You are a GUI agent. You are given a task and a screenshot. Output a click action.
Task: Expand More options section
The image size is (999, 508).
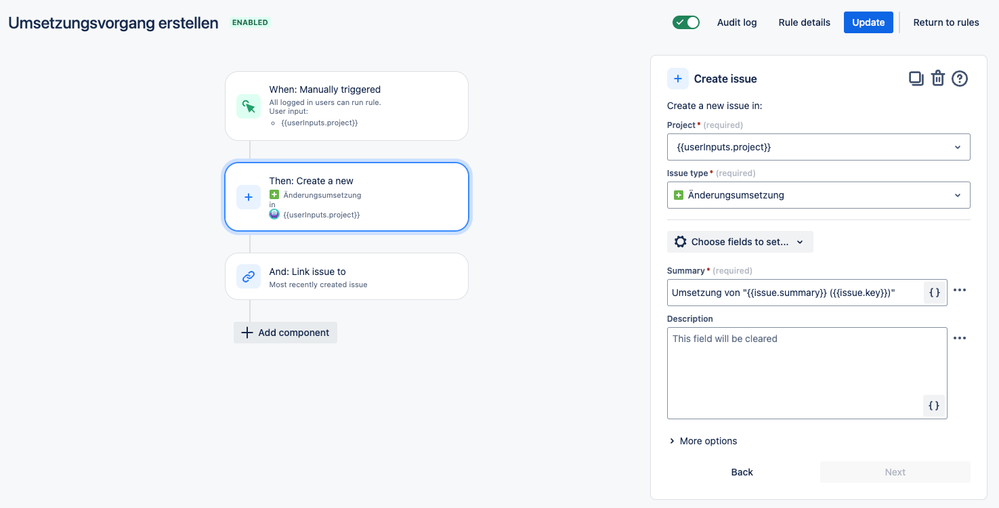703,441
